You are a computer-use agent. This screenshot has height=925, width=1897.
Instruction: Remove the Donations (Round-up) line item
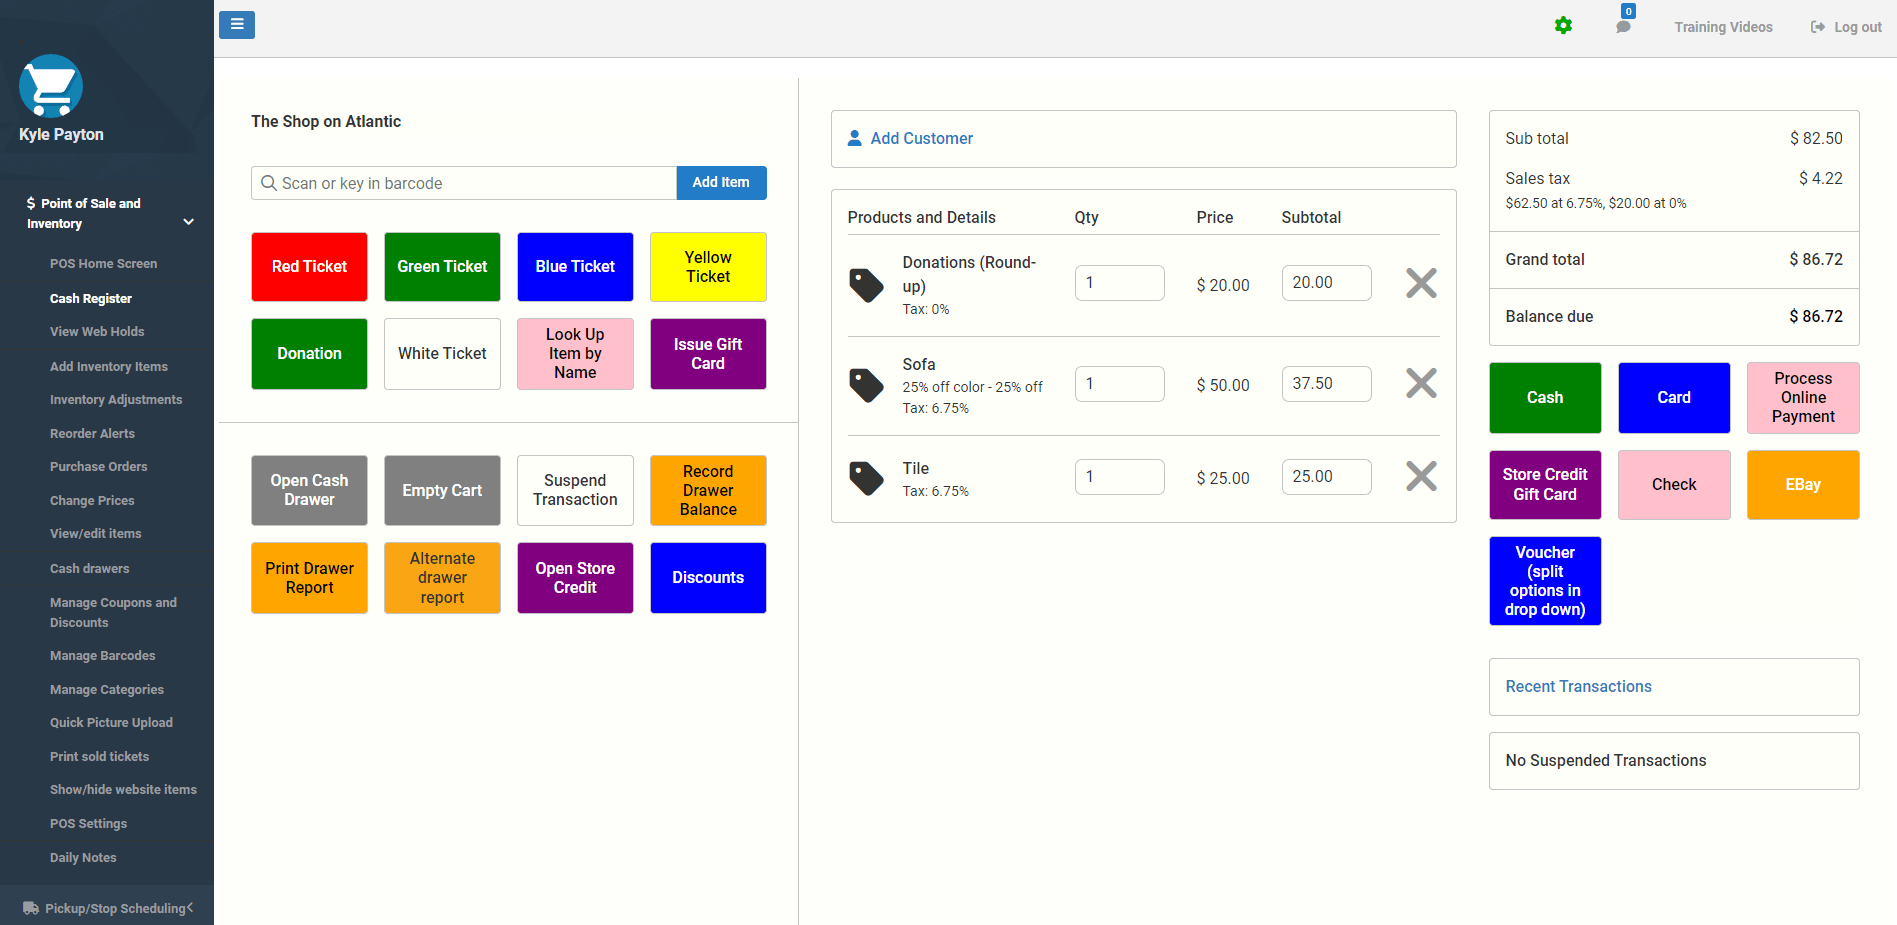[x=1421, y=283]
